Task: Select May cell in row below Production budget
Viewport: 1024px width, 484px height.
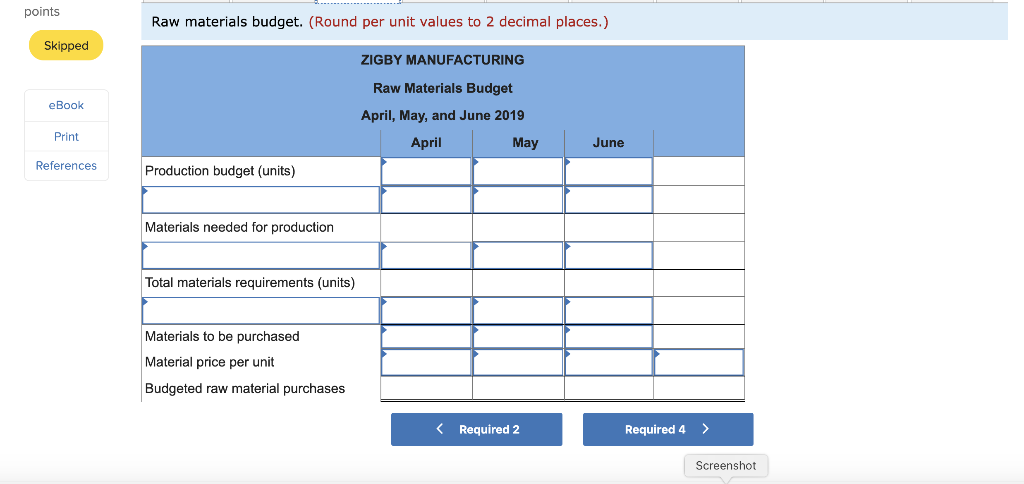Action: click(x=518, y=199)
